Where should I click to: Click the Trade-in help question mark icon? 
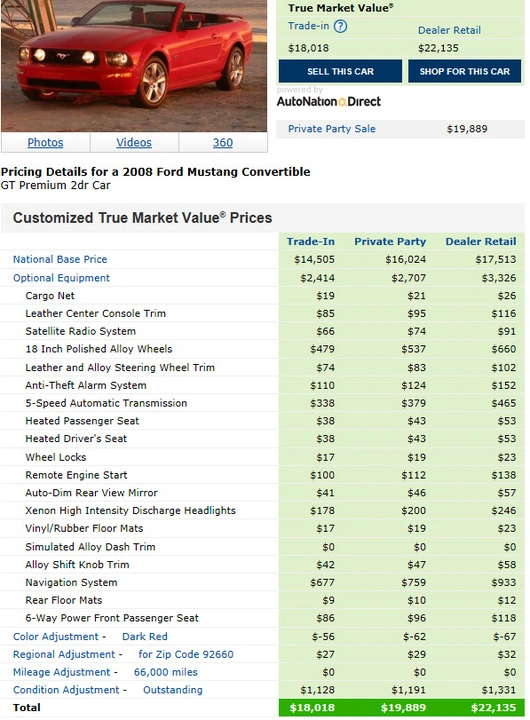(x=340, y=26)
